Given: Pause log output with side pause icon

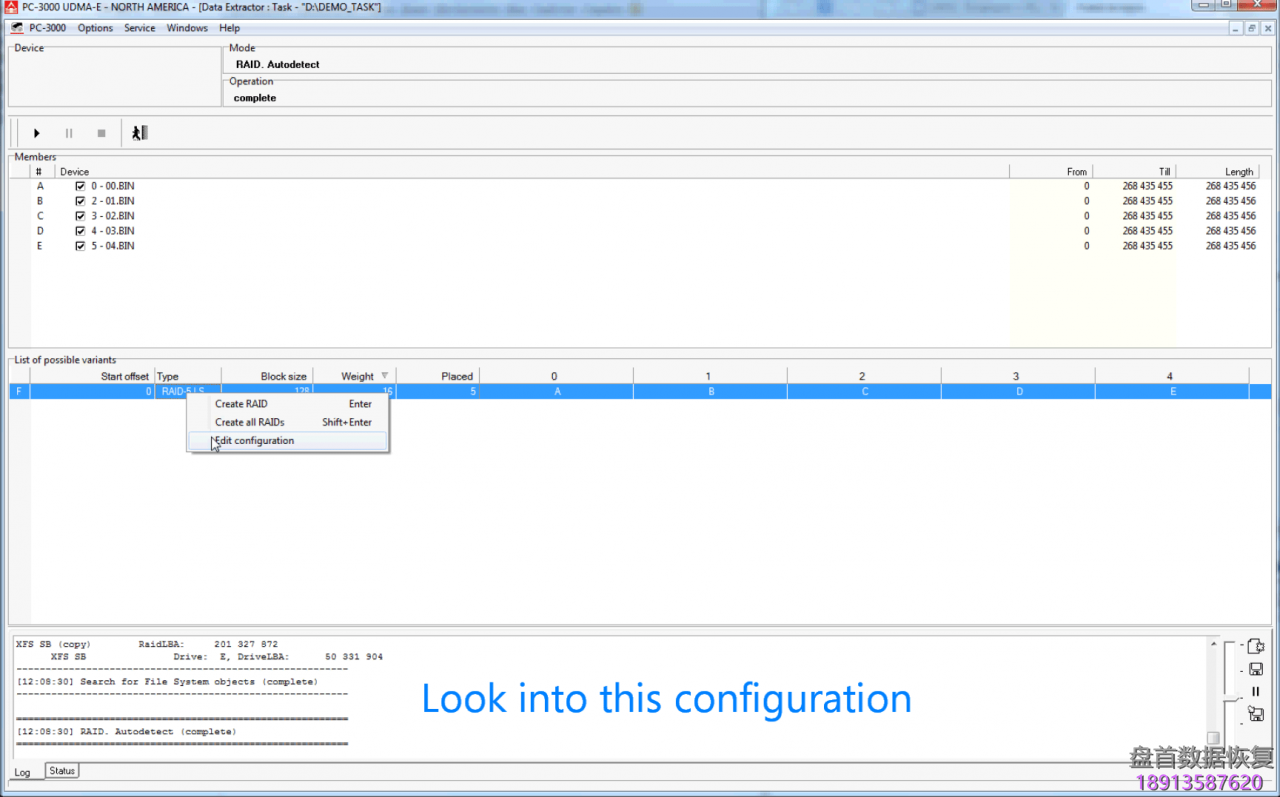Looking at the screenshot, I should click(1255, 691).
